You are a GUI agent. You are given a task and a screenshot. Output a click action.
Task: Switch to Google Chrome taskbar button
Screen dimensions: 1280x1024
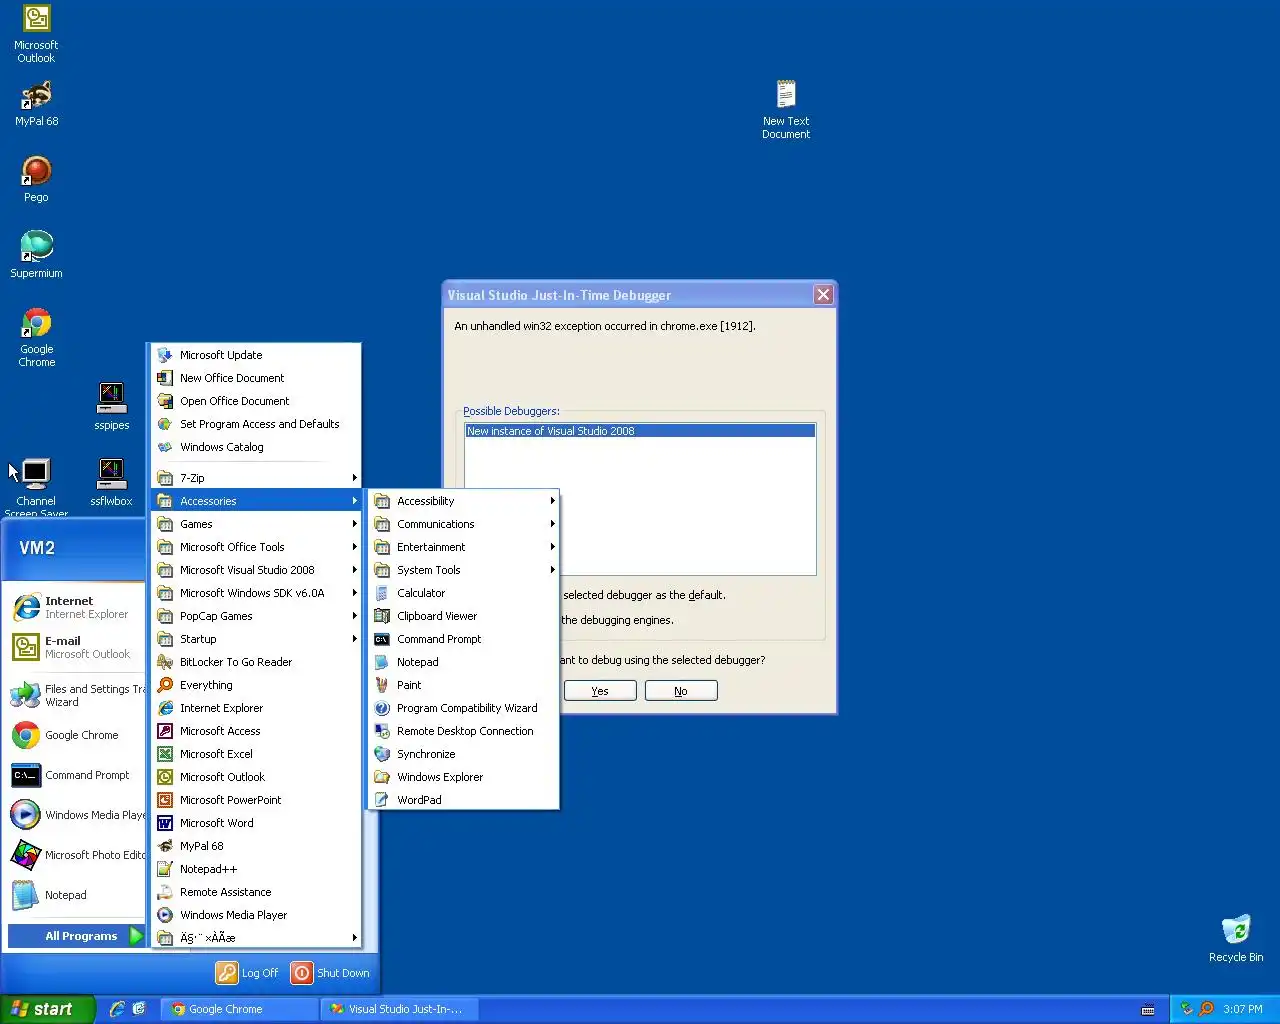pos(239,1009)
